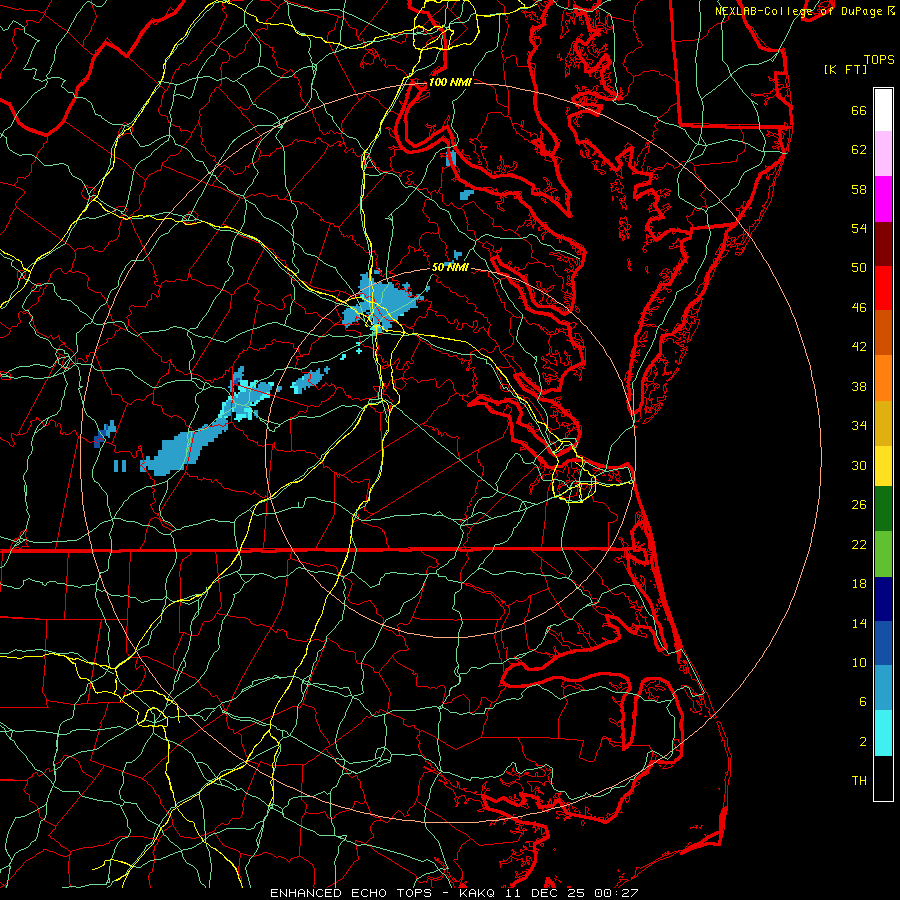900x900 pixels.
Task: Click the "[K FT]" units label
Action: click(x=845, y=70)
